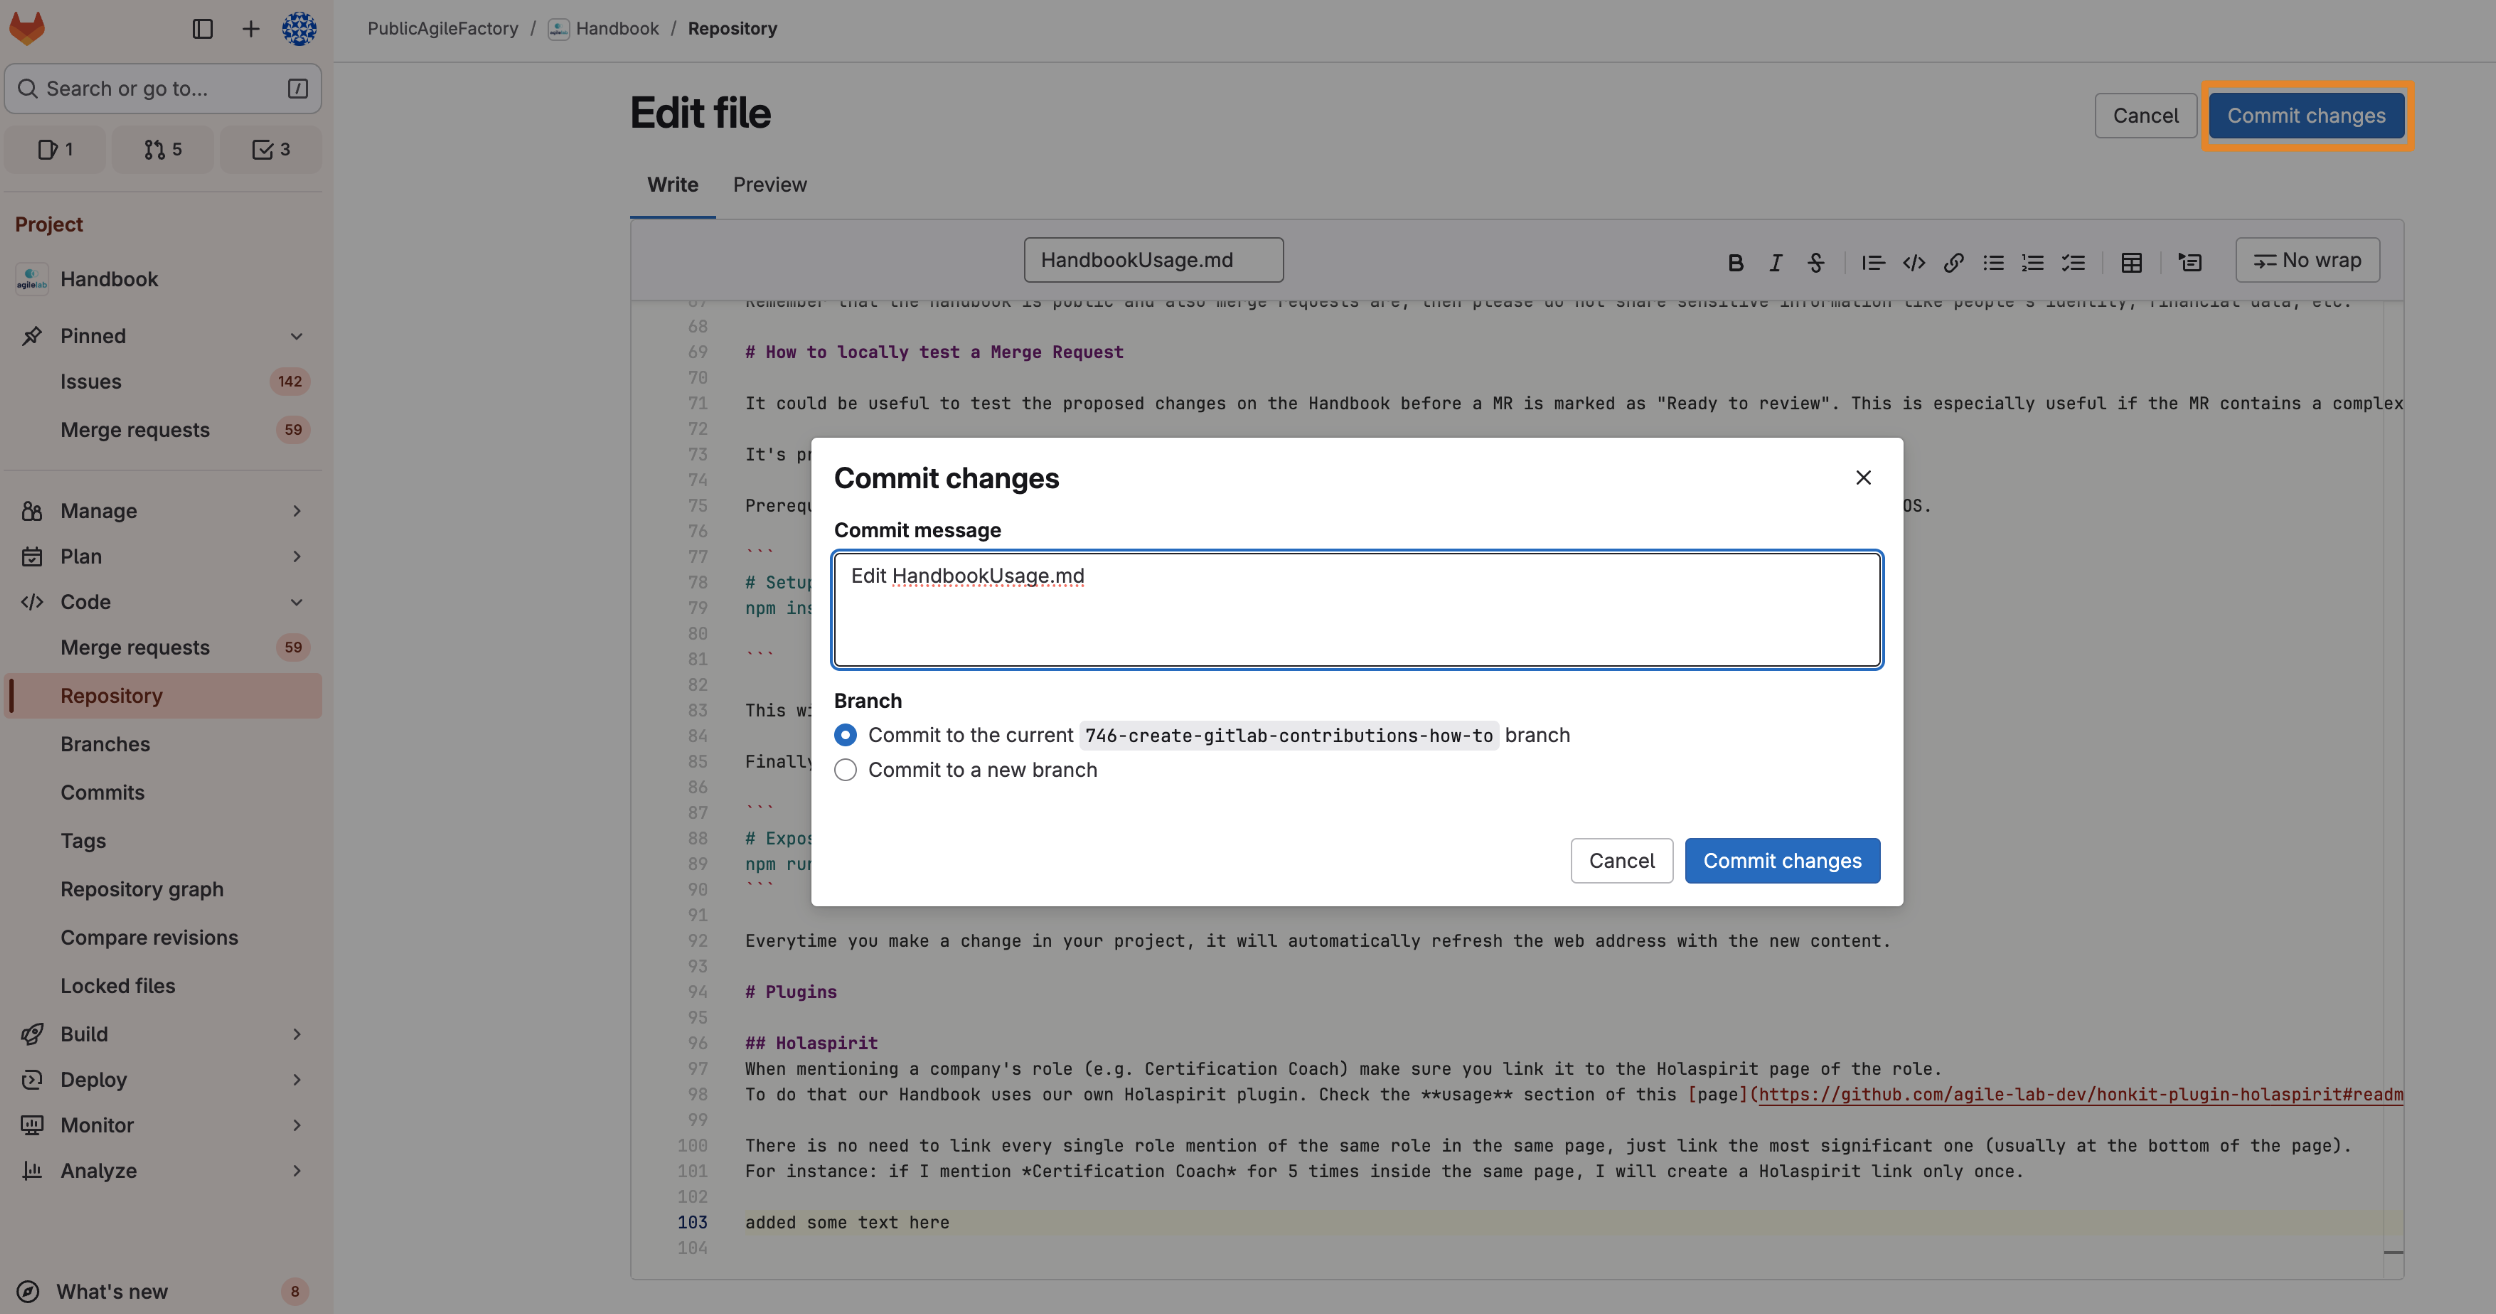This screenshot has height=1314, width=2496.
Task: Insert a collapsible section from toolbar
Action: pos(2191,262)
